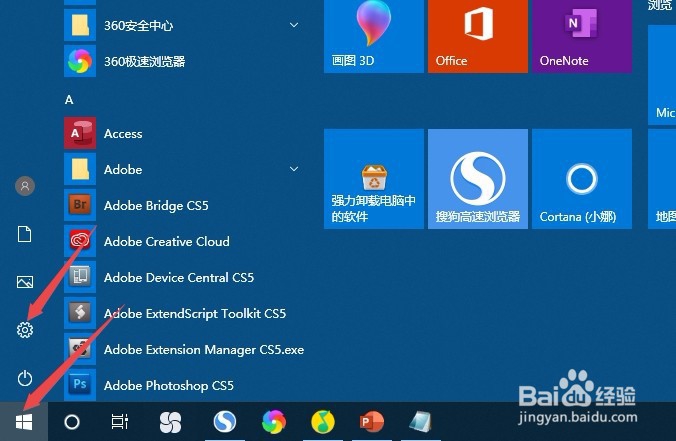The width and height of the screenshot is (676, 441).
Task: Click the Adobe Bridge CS5 Br icon
Action: click(80, 205)
